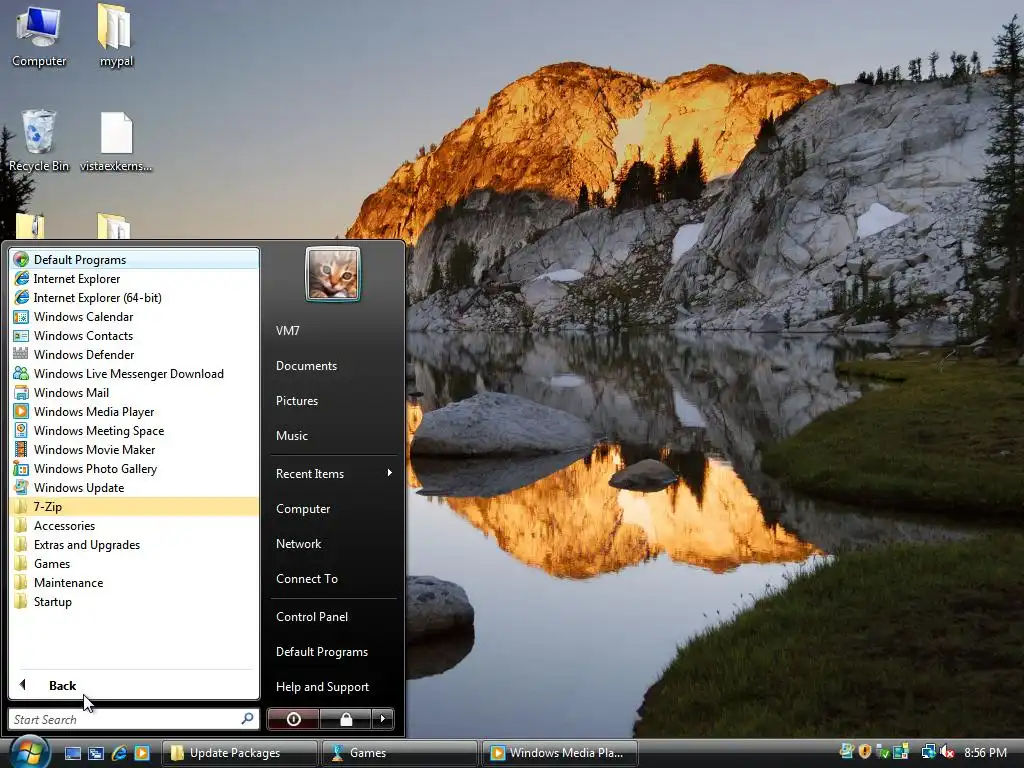1024x768 pixels.
Task: Switch to the Windows Media Player taskbar window
Action: coord(560,753)
